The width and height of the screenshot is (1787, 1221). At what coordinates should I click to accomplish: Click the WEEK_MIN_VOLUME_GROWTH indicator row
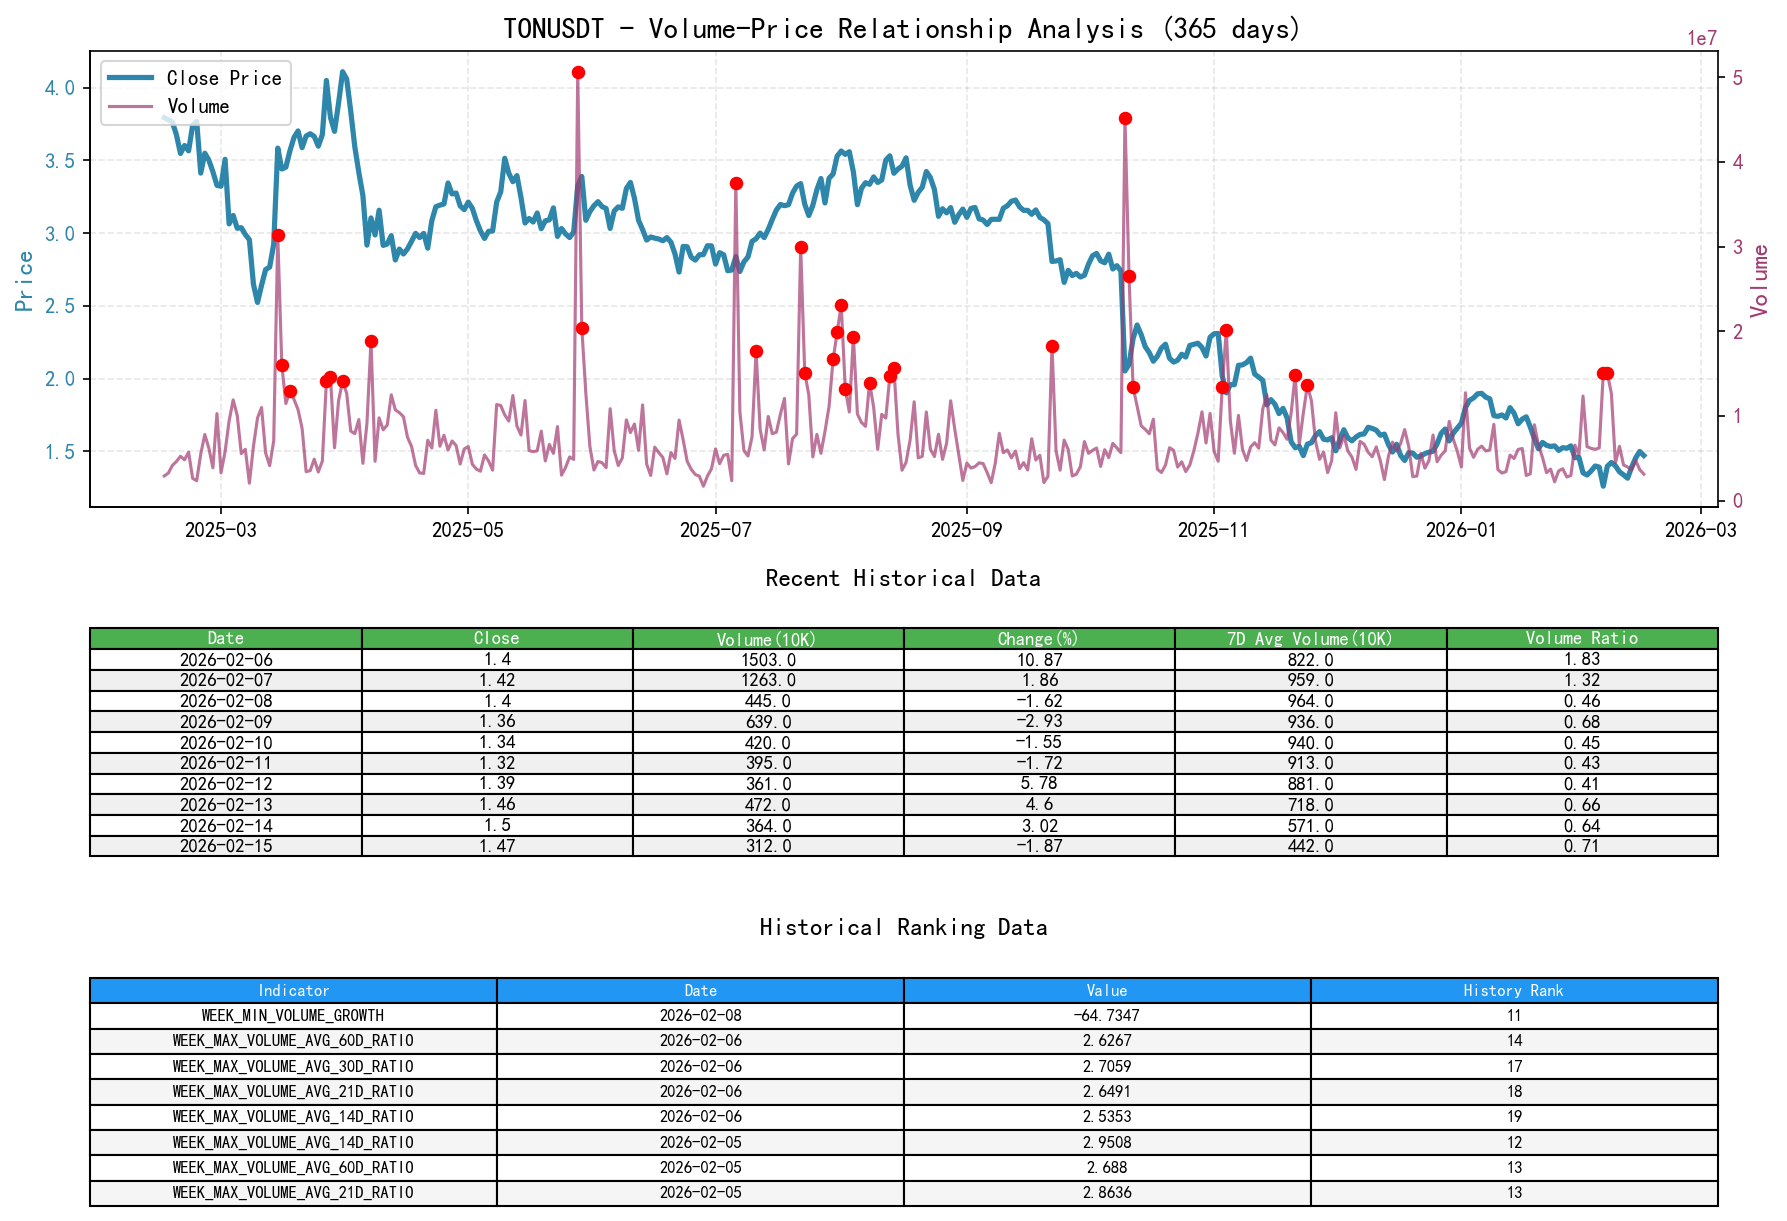pos(293,1015)
